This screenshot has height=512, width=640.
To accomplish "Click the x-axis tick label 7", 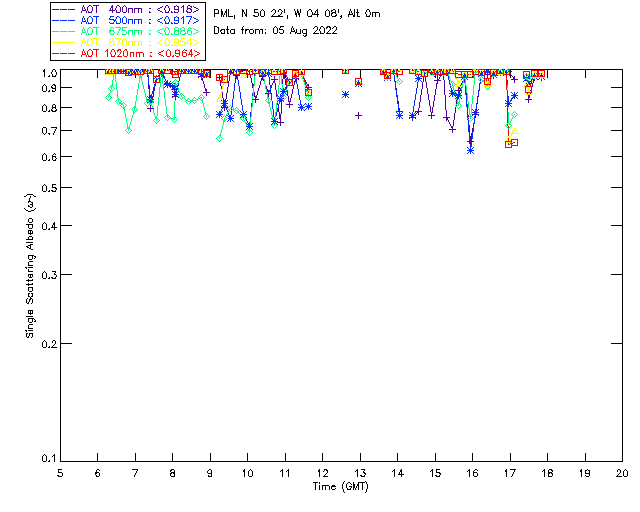I will point(135,473).
